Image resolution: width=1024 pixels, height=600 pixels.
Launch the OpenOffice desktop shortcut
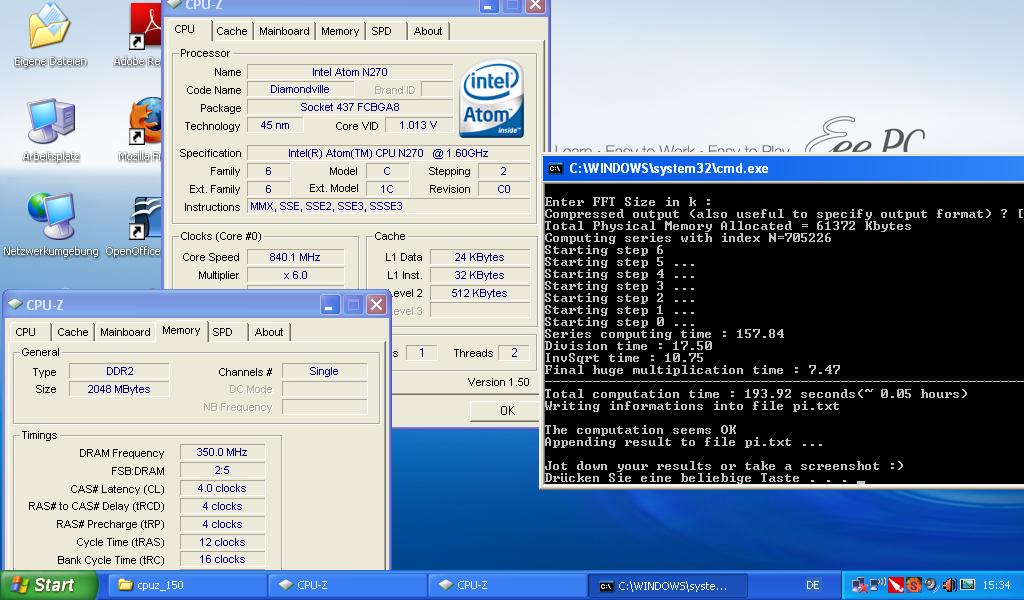pos(136,224)
